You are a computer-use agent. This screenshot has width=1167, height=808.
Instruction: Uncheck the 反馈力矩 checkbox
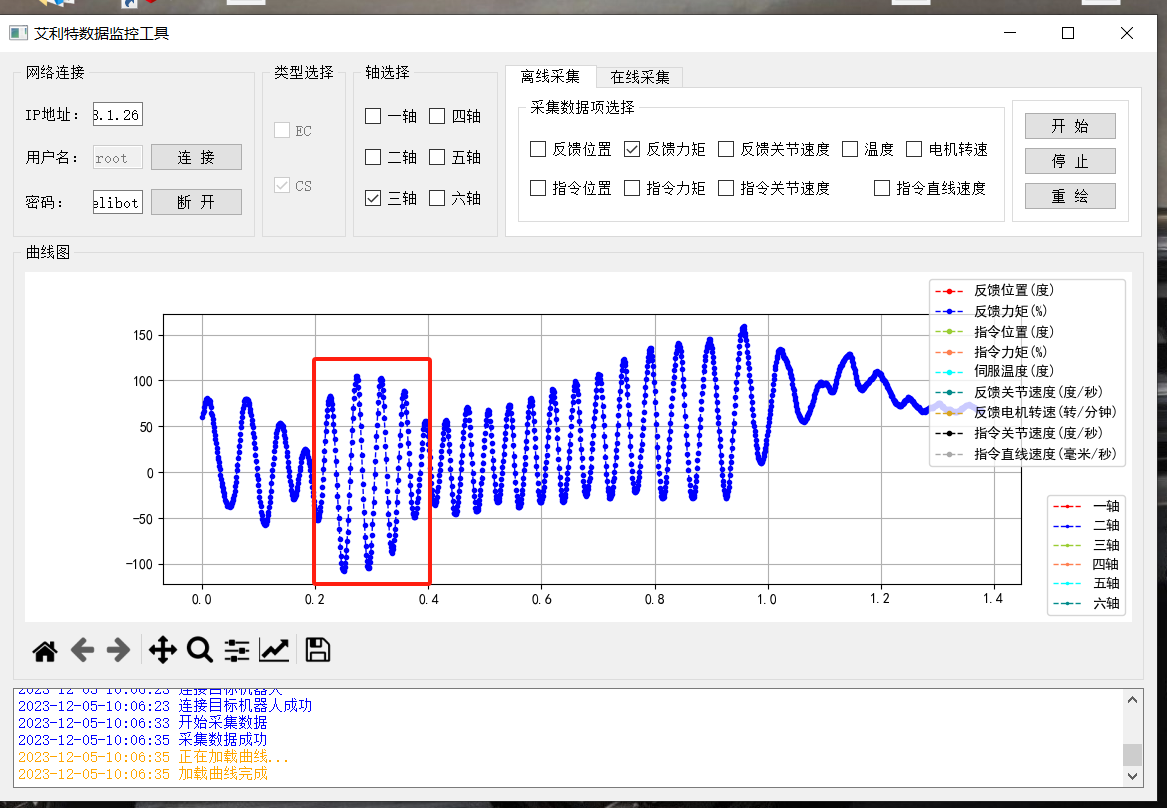tap(632, 150)
